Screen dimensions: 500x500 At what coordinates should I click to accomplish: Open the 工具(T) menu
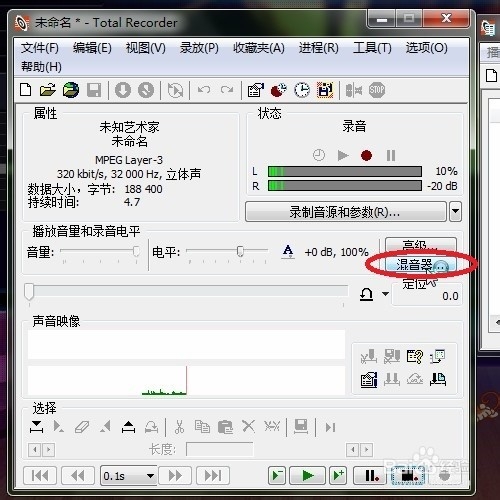372,48
